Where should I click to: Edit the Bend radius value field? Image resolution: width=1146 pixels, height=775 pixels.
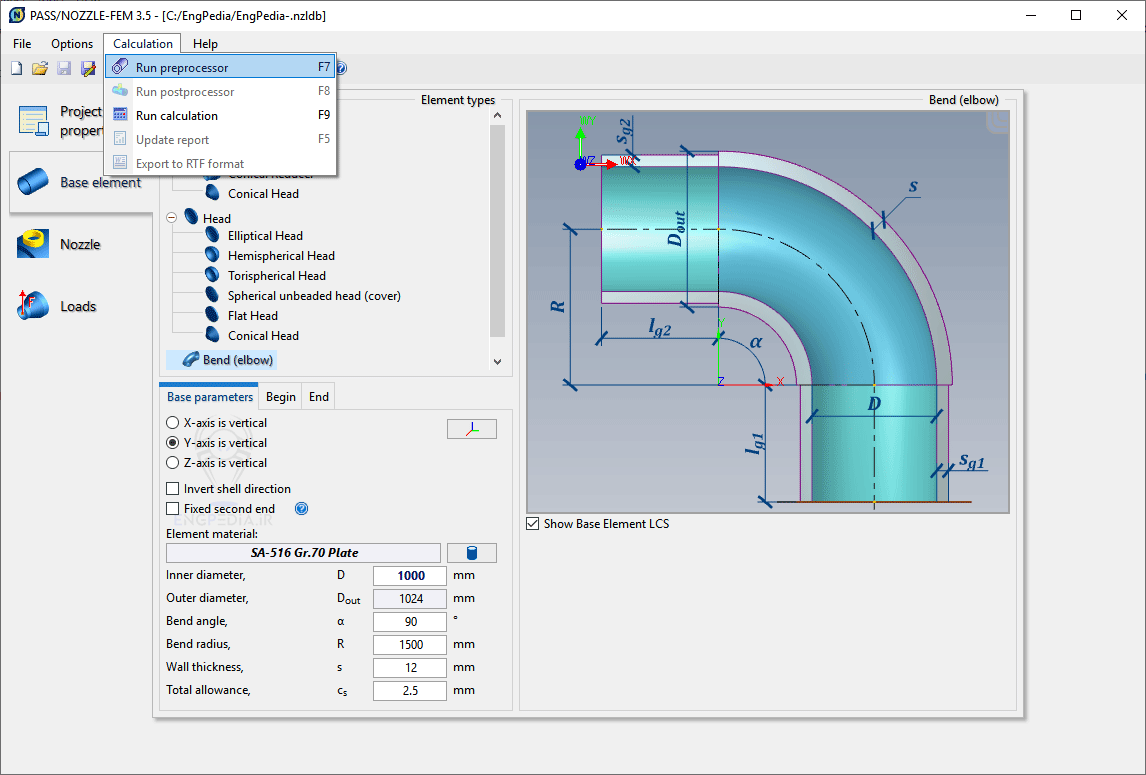coord(409,644)
